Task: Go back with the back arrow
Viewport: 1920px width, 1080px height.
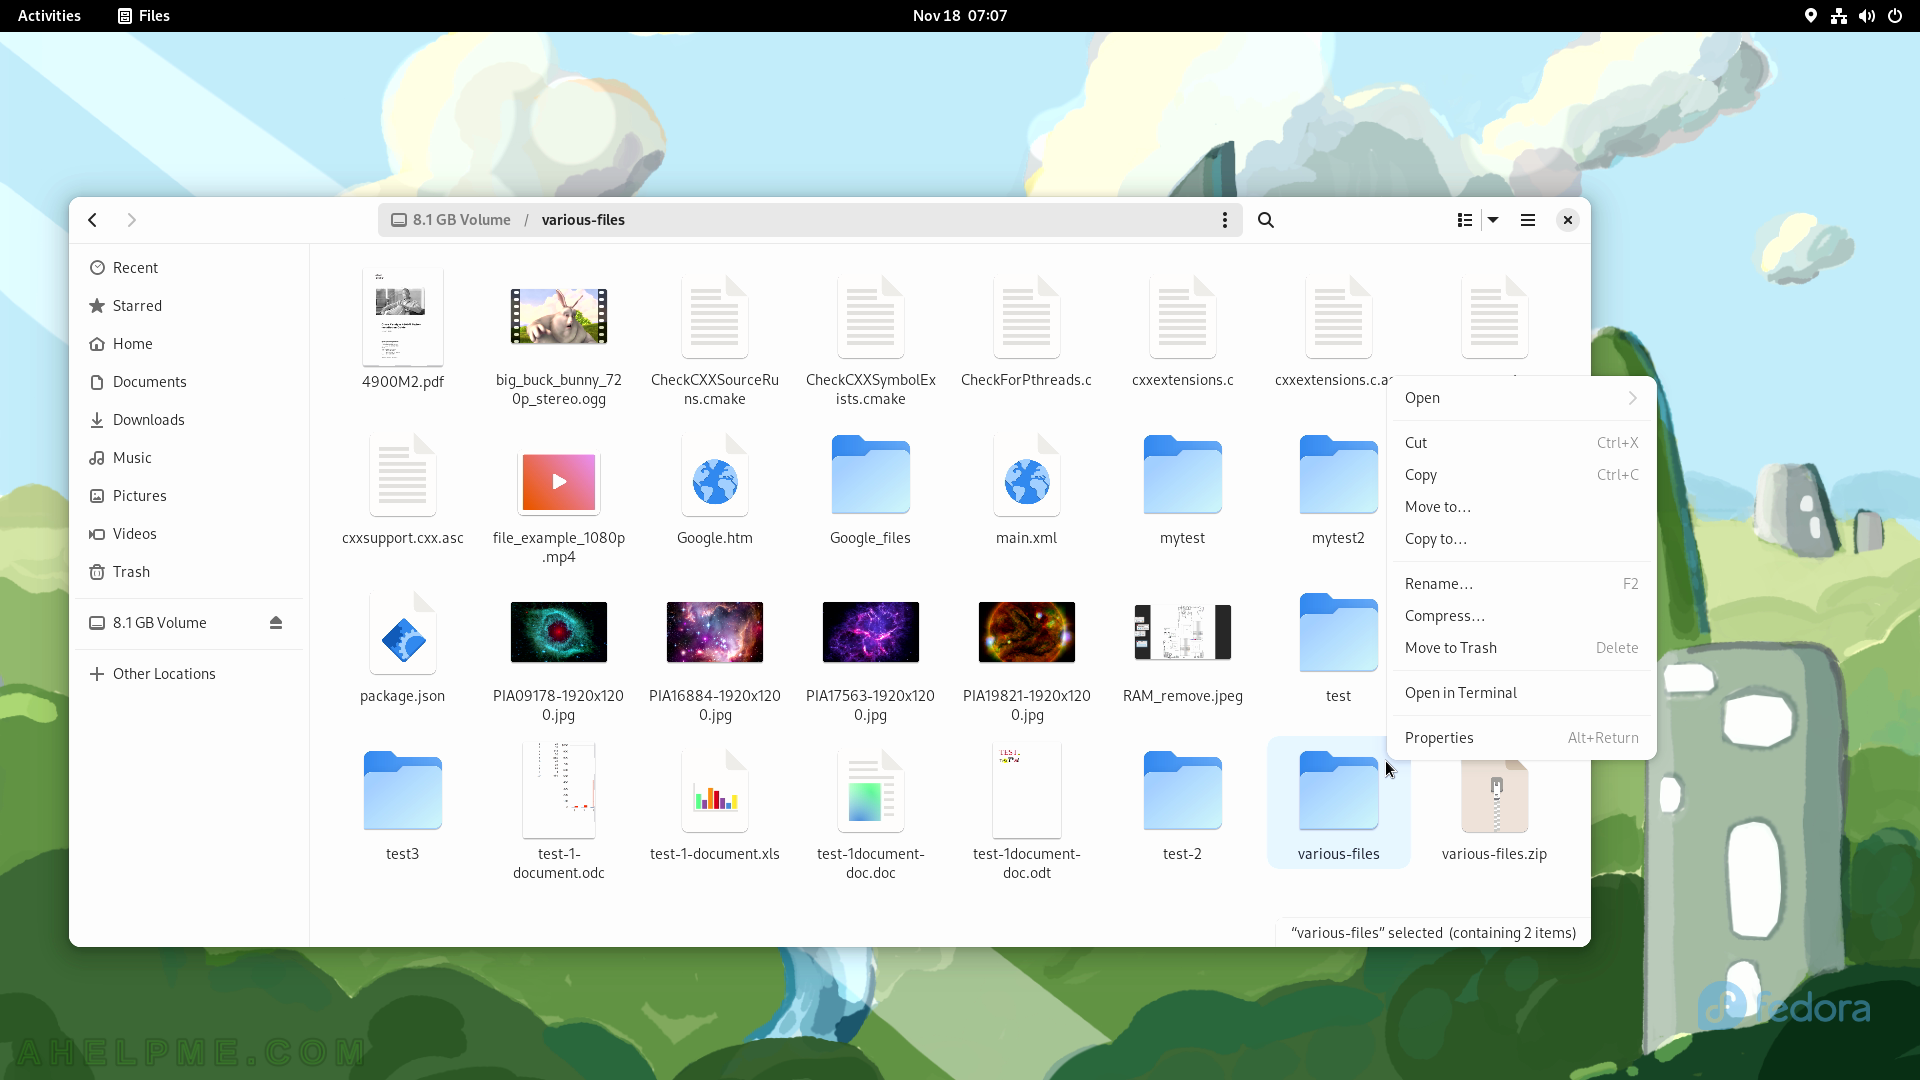Action: tap(93, 220)
